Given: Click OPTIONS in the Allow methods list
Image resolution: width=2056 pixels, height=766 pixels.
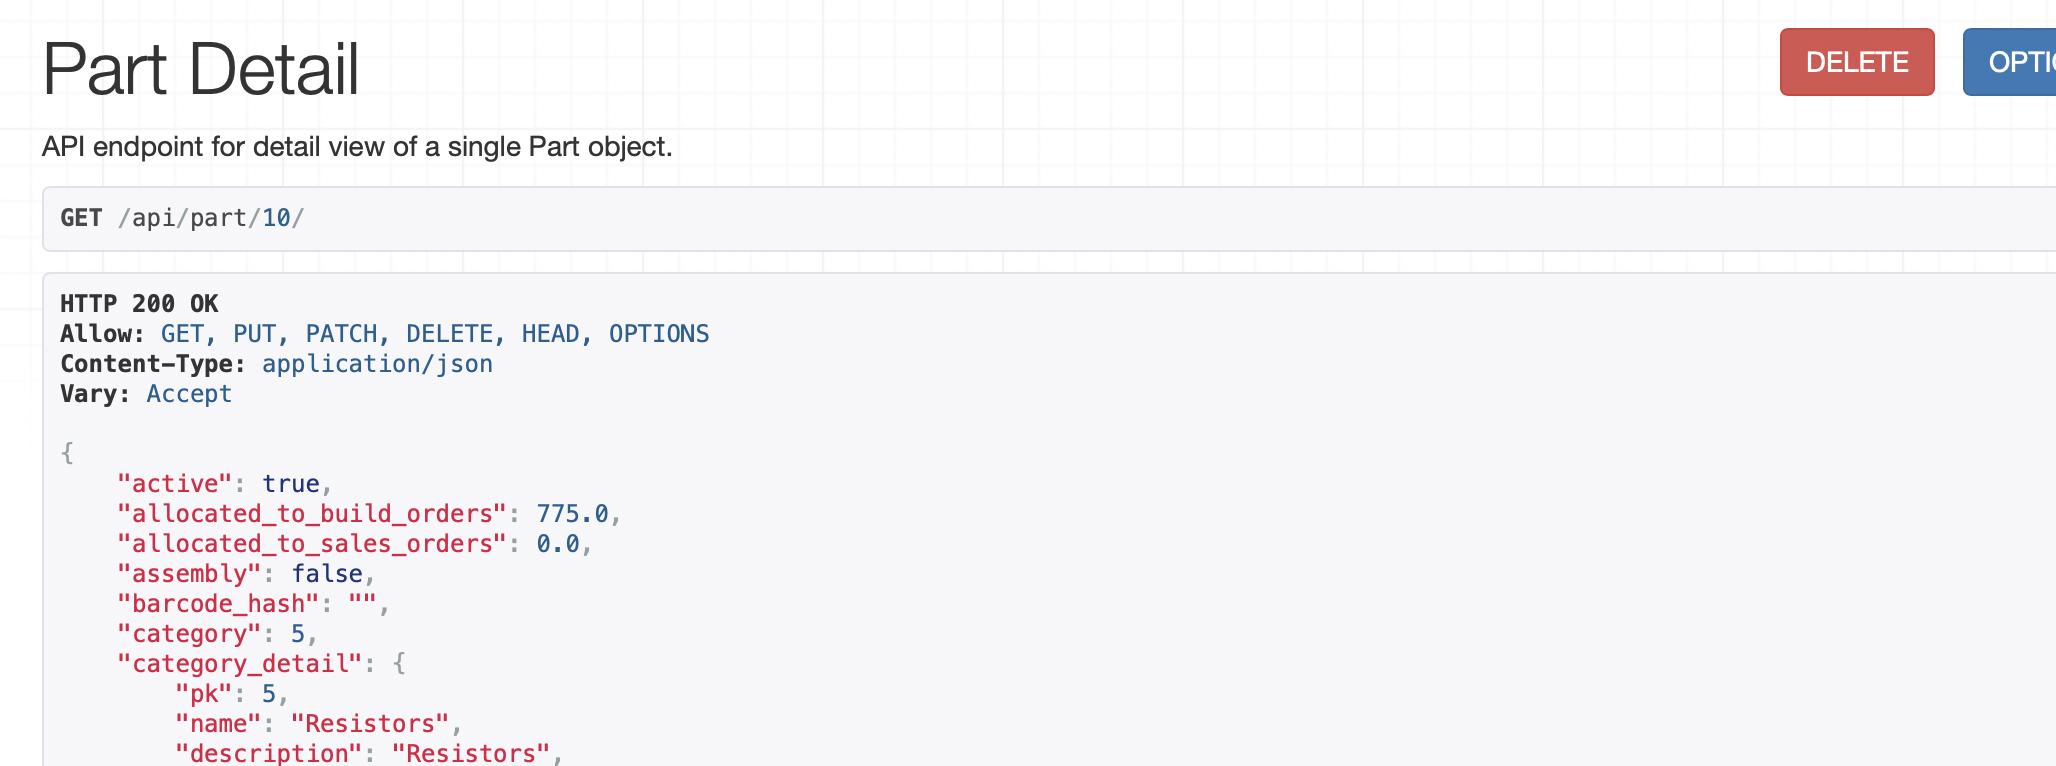Looking at the screenshot, I should pyautogui.click(x=660, y=333).
